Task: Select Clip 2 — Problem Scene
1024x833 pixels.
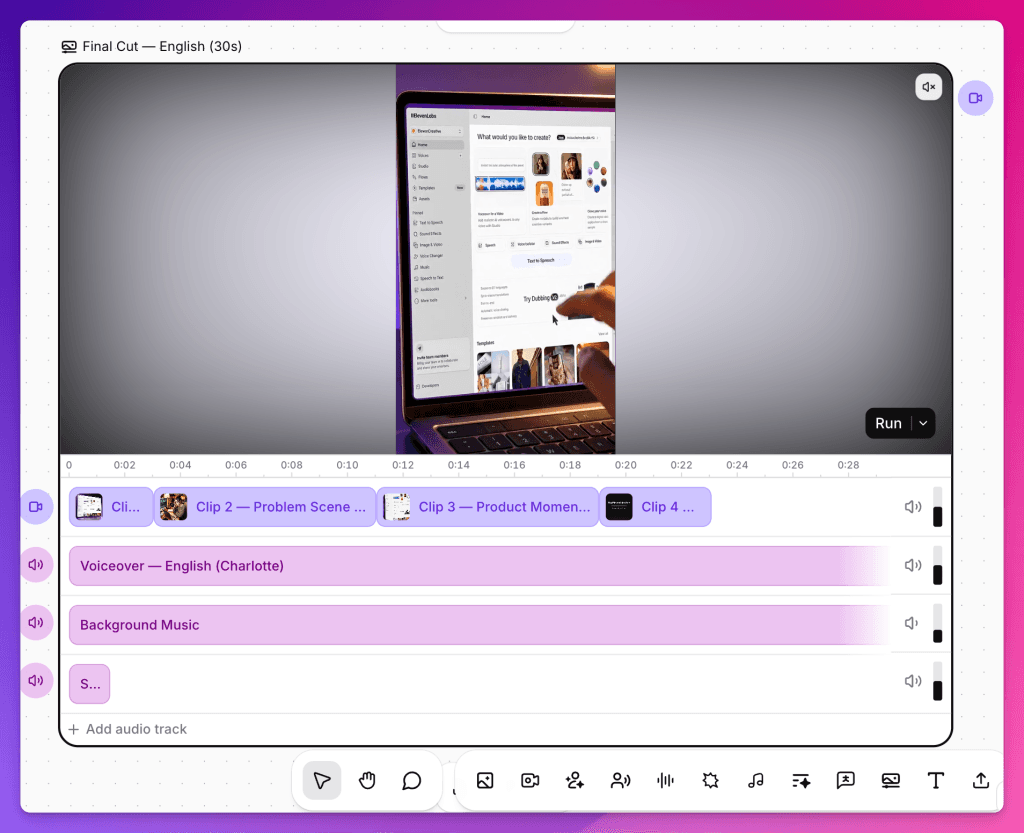Action: [x=265, y=507]
